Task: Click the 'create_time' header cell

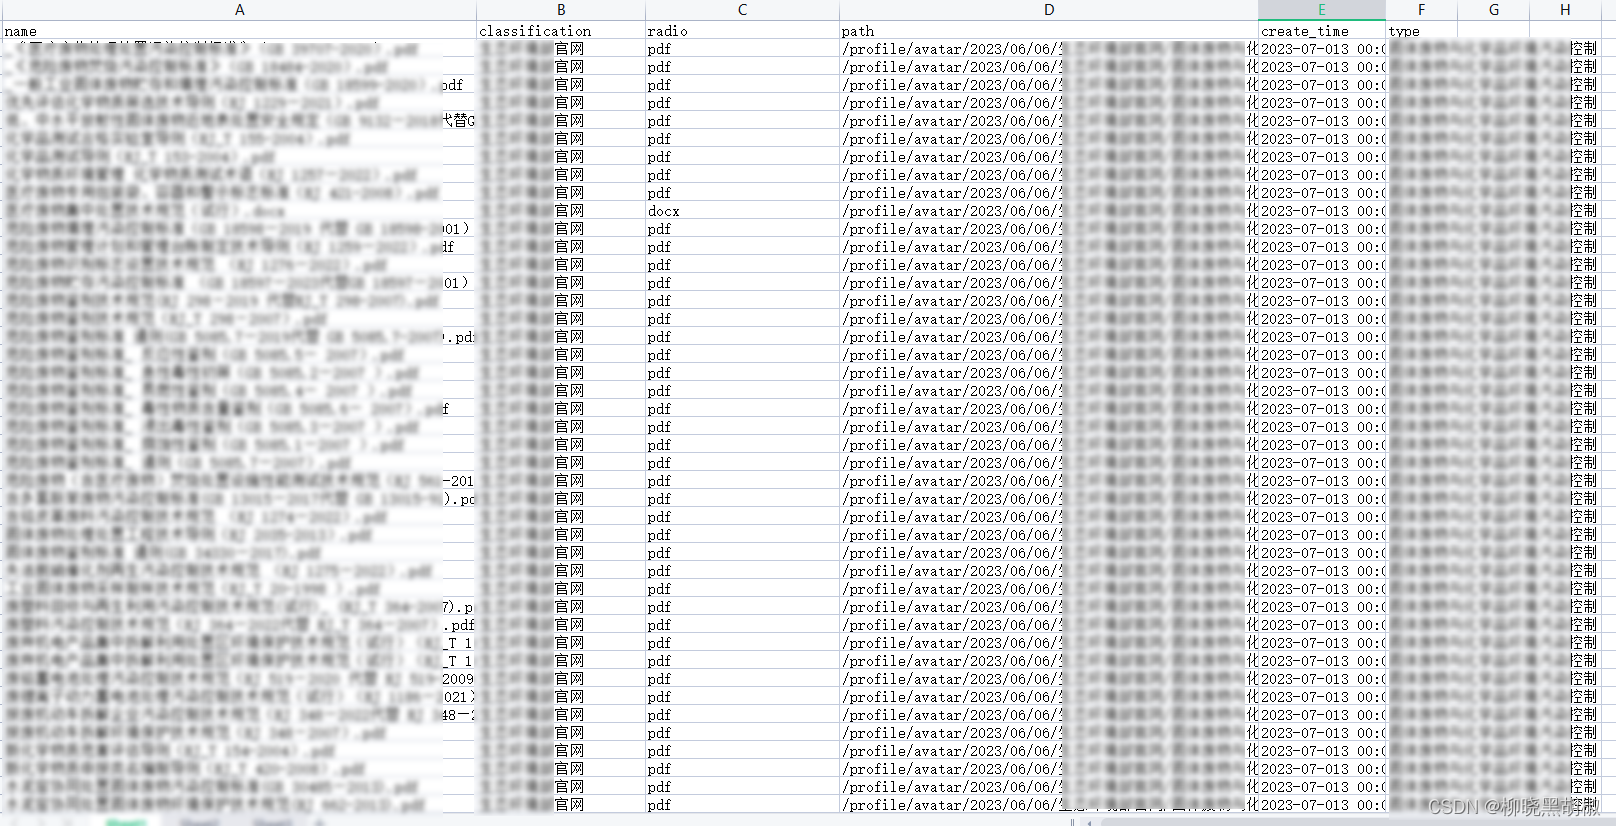Action: [x=1321, y=31]
